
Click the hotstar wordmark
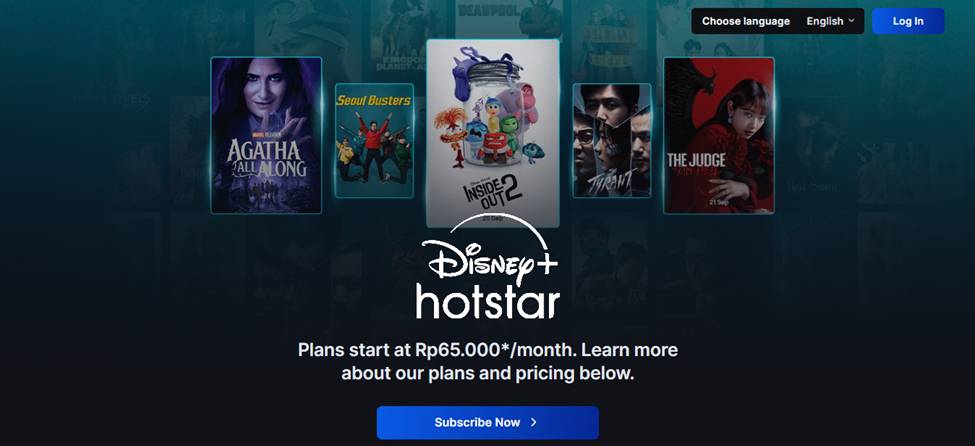pos(488,301)
